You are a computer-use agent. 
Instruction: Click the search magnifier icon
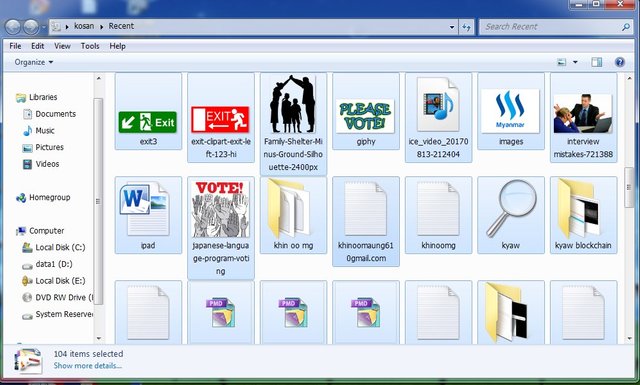click(x=626, y=27)
